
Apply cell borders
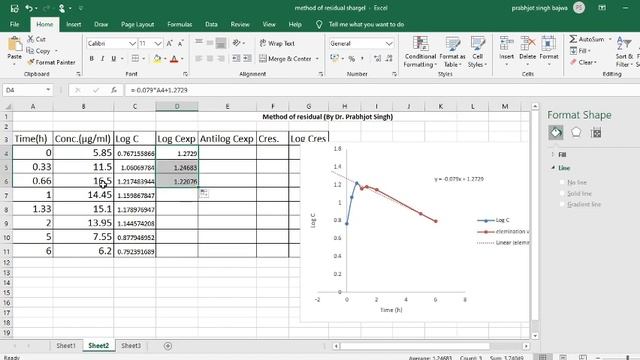point(135,59)
